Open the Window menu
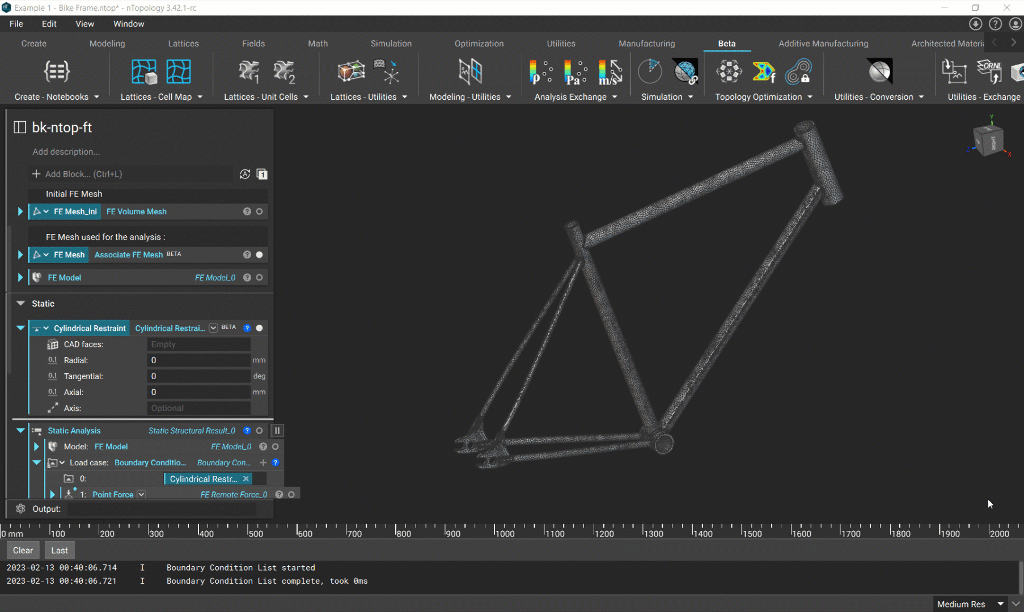This screenshot has height=612, width=1024. pos(129,24)
